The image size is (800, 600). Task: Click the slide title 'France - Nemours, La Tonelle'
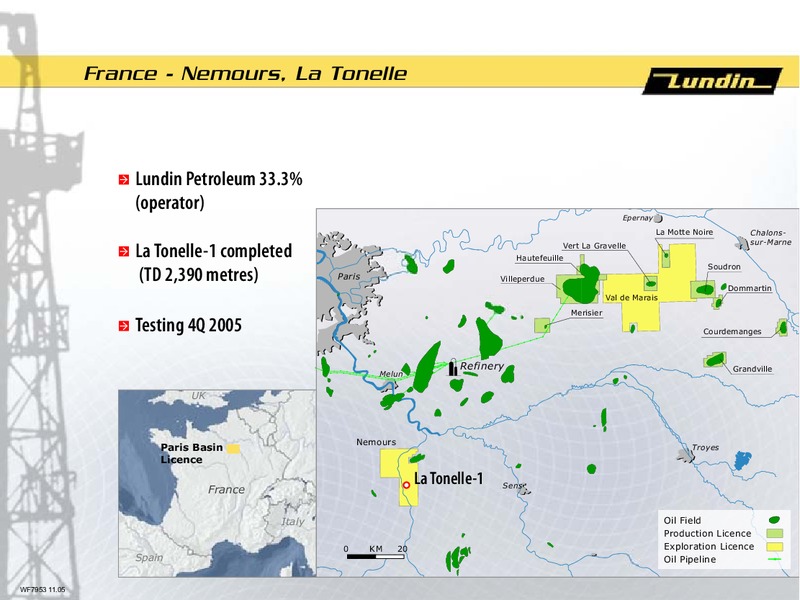click(x=245, y=73)
